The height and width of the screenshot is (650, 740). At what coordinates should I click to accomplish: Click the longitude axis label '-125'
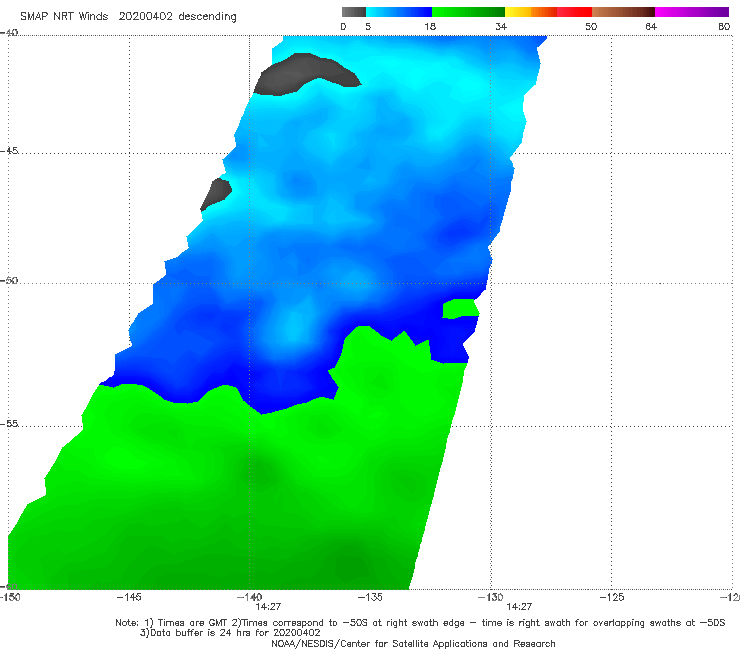[612, 597]
